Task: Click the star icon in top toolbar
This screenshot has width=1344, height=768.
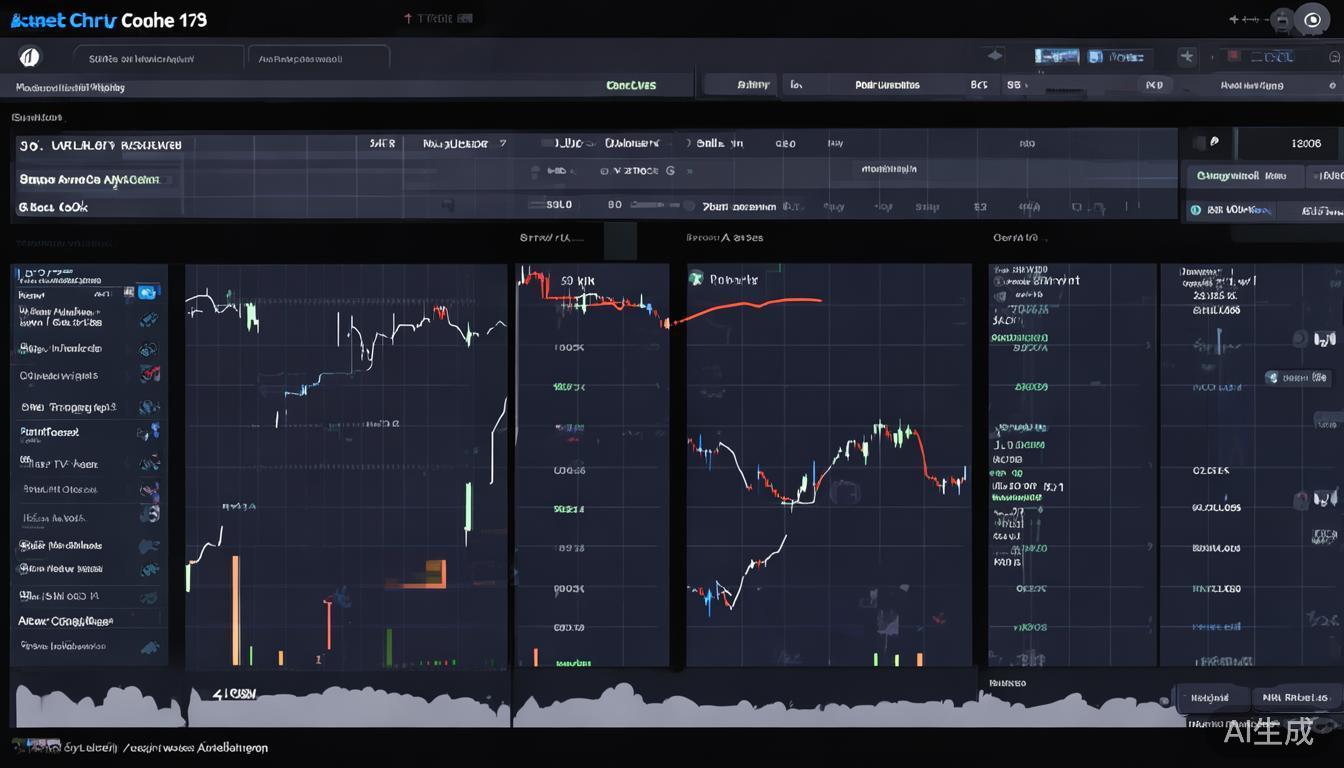Action: coord(1187,57)
